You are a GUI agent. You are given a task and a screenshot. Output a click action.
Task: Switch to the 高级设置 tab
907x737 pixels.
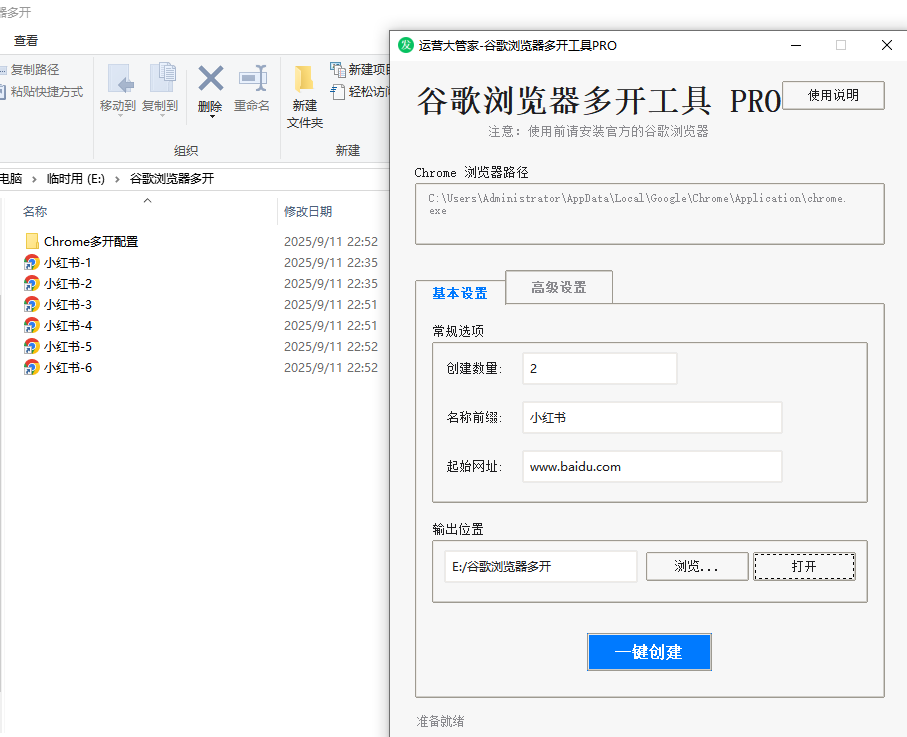pyautogui.click(x=559, y=287)
